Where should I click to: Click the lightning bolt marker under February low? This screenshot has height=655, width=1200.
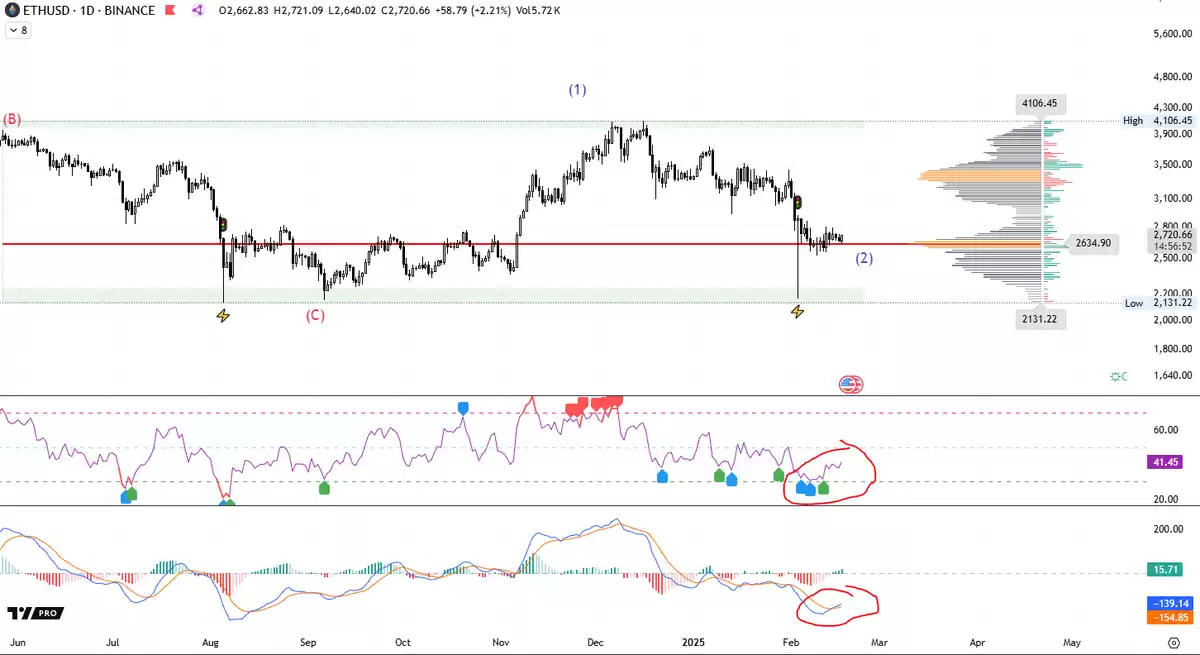click(797, 312)
